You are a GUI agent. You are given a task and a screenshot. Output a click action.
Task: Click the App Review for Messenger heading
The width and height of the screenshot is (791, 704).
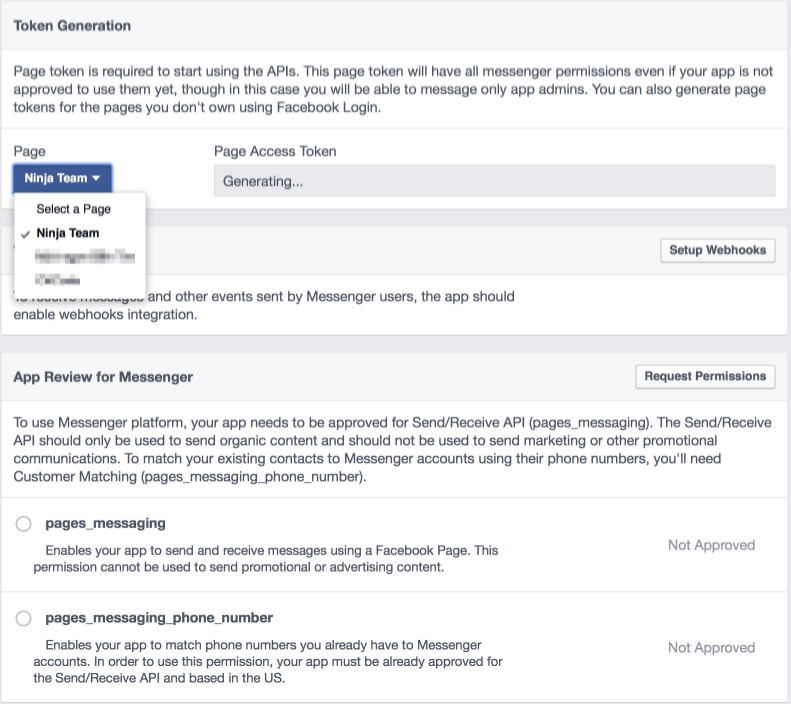[x=103, y=377]
